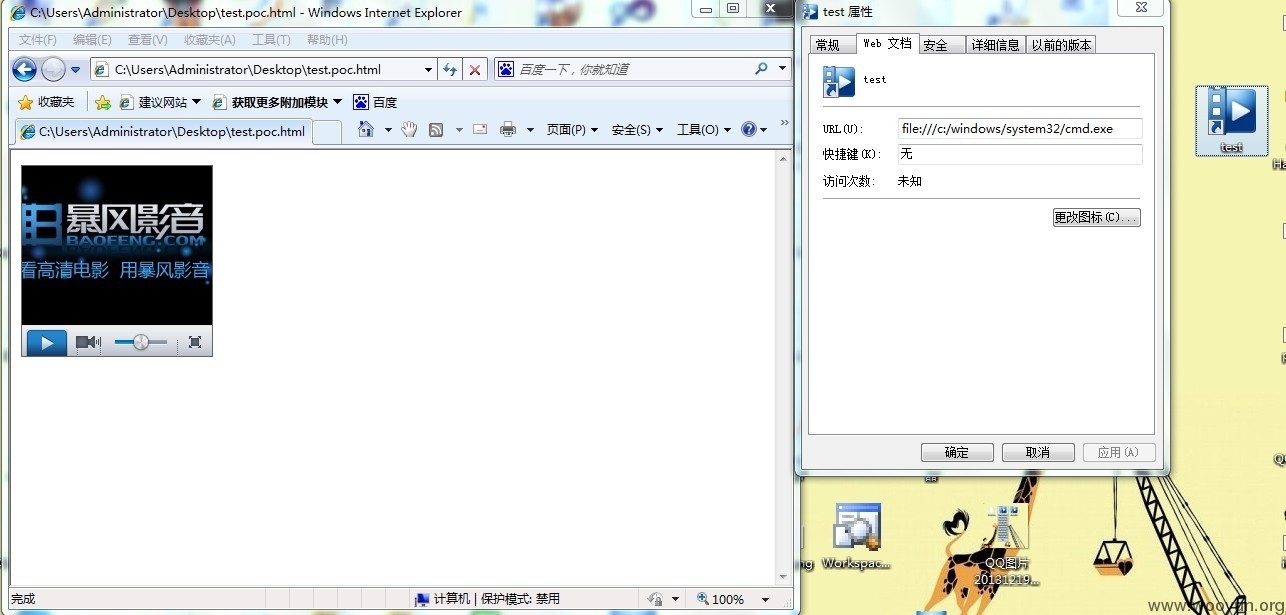Click the blank New Tab button
Screen dimensions: 1286x615
tap(327, 132)
